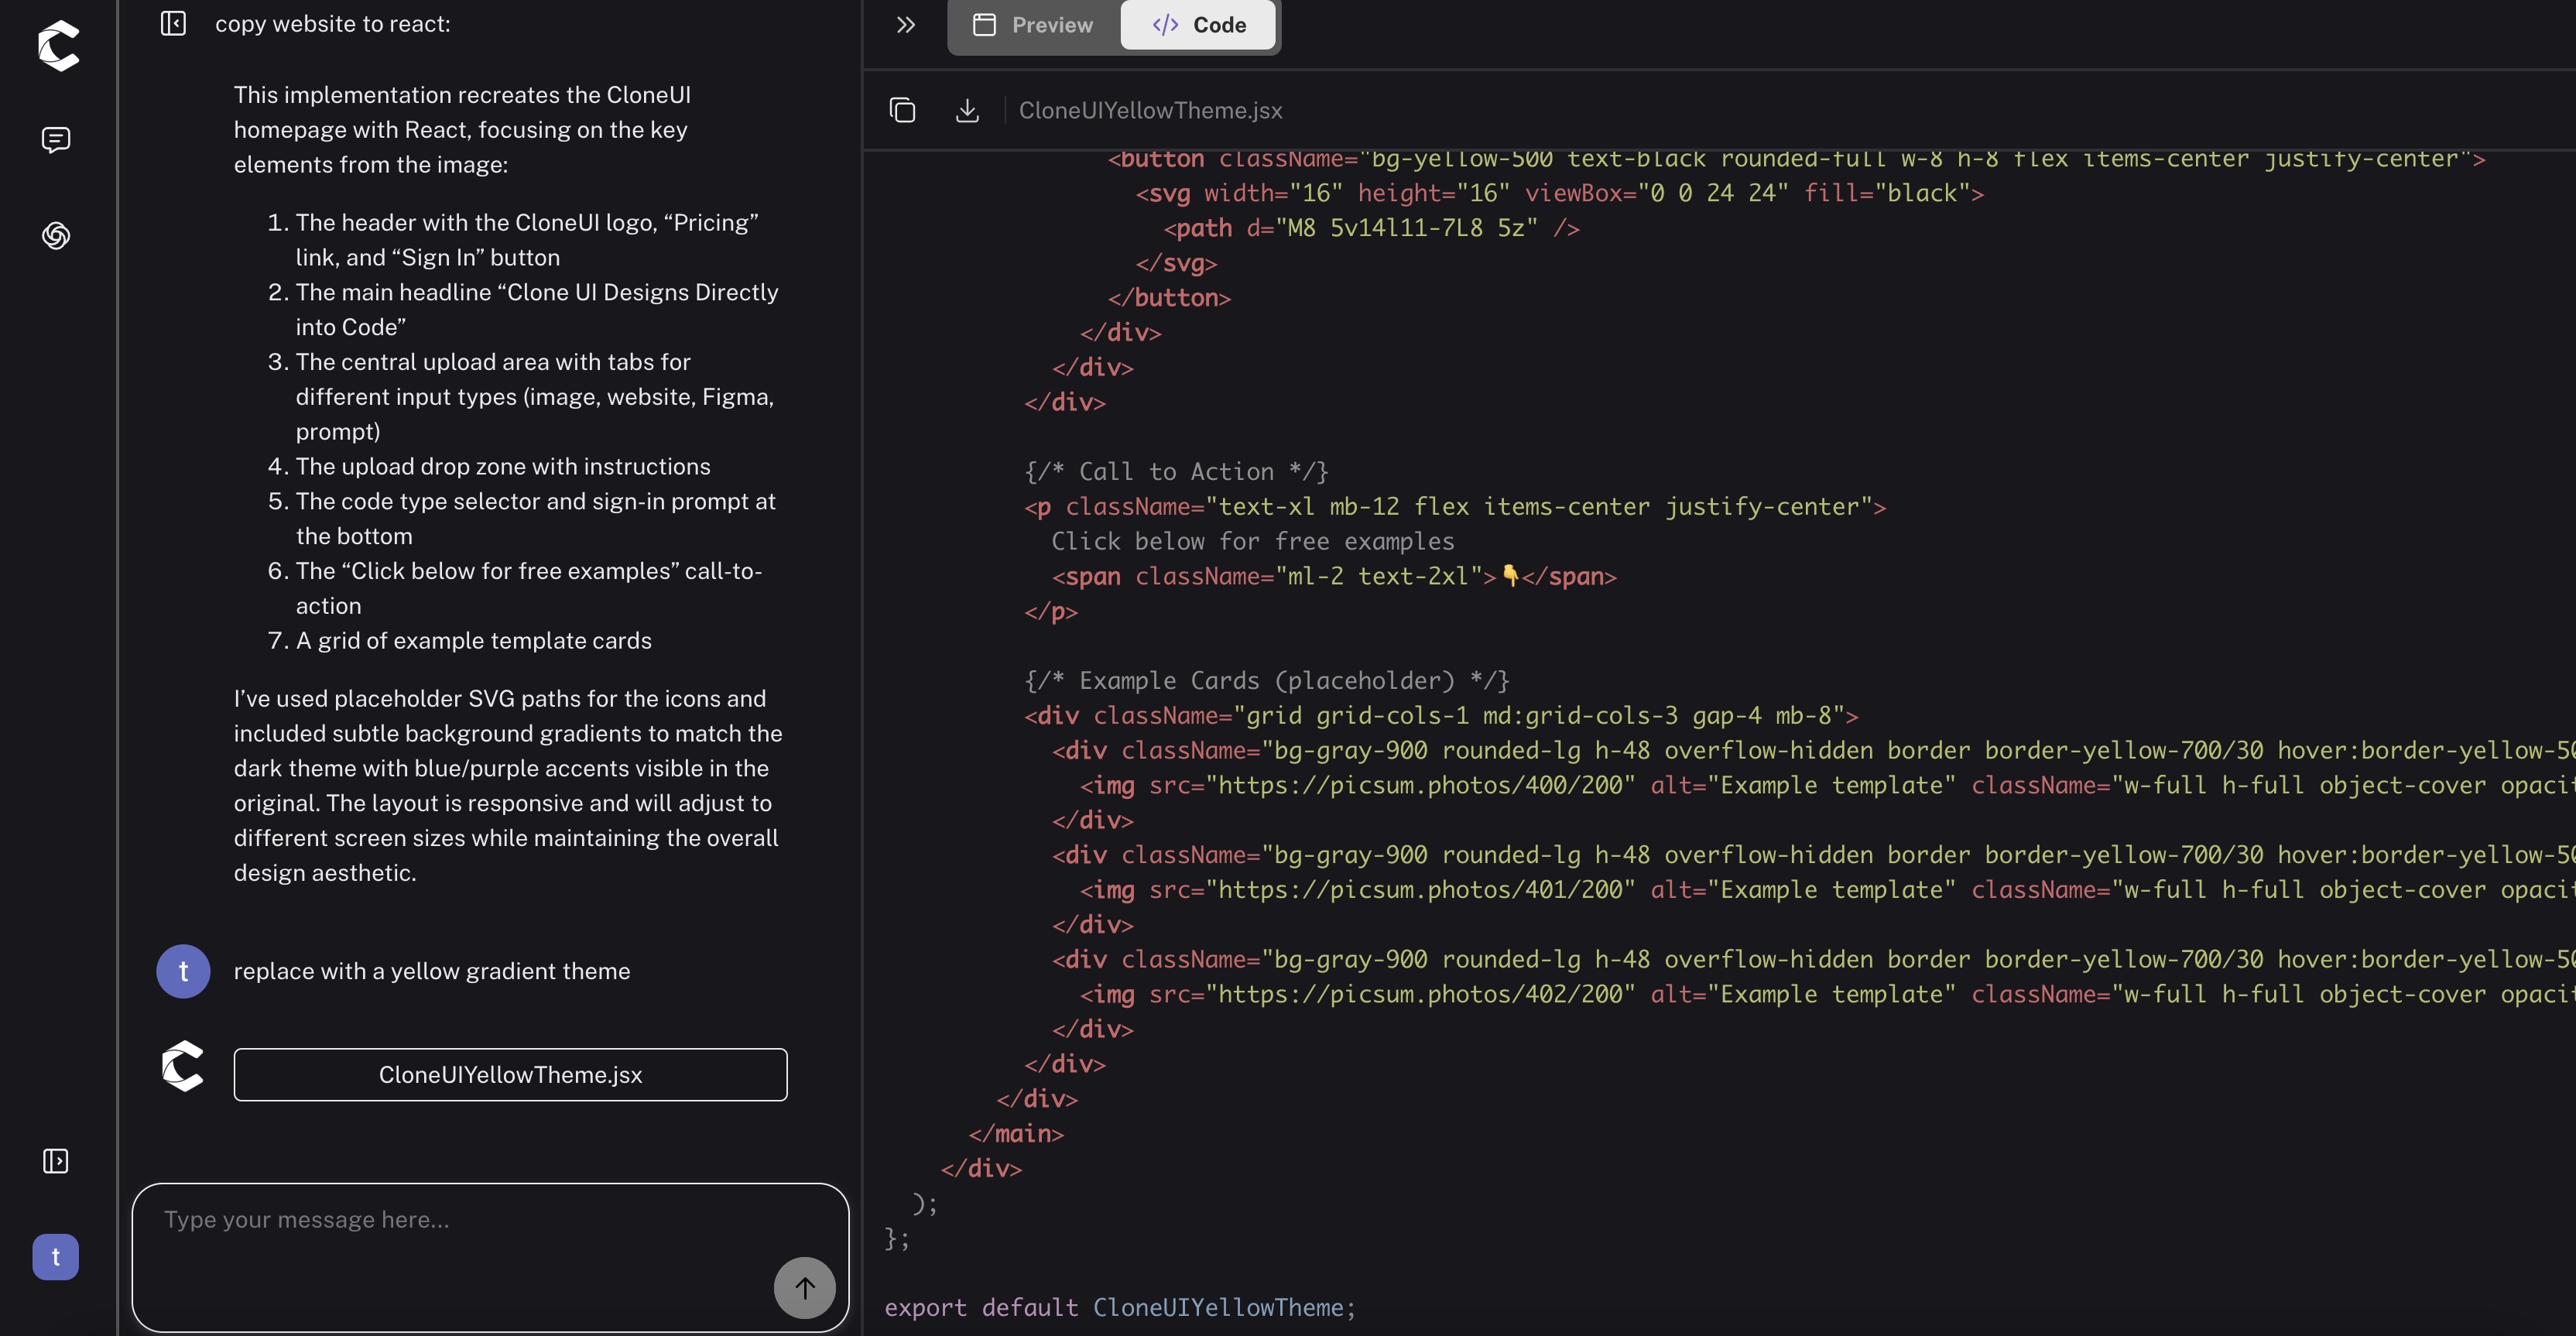Click the message input field
Screen dimensions: 2576x1336
click(490, 1257)
